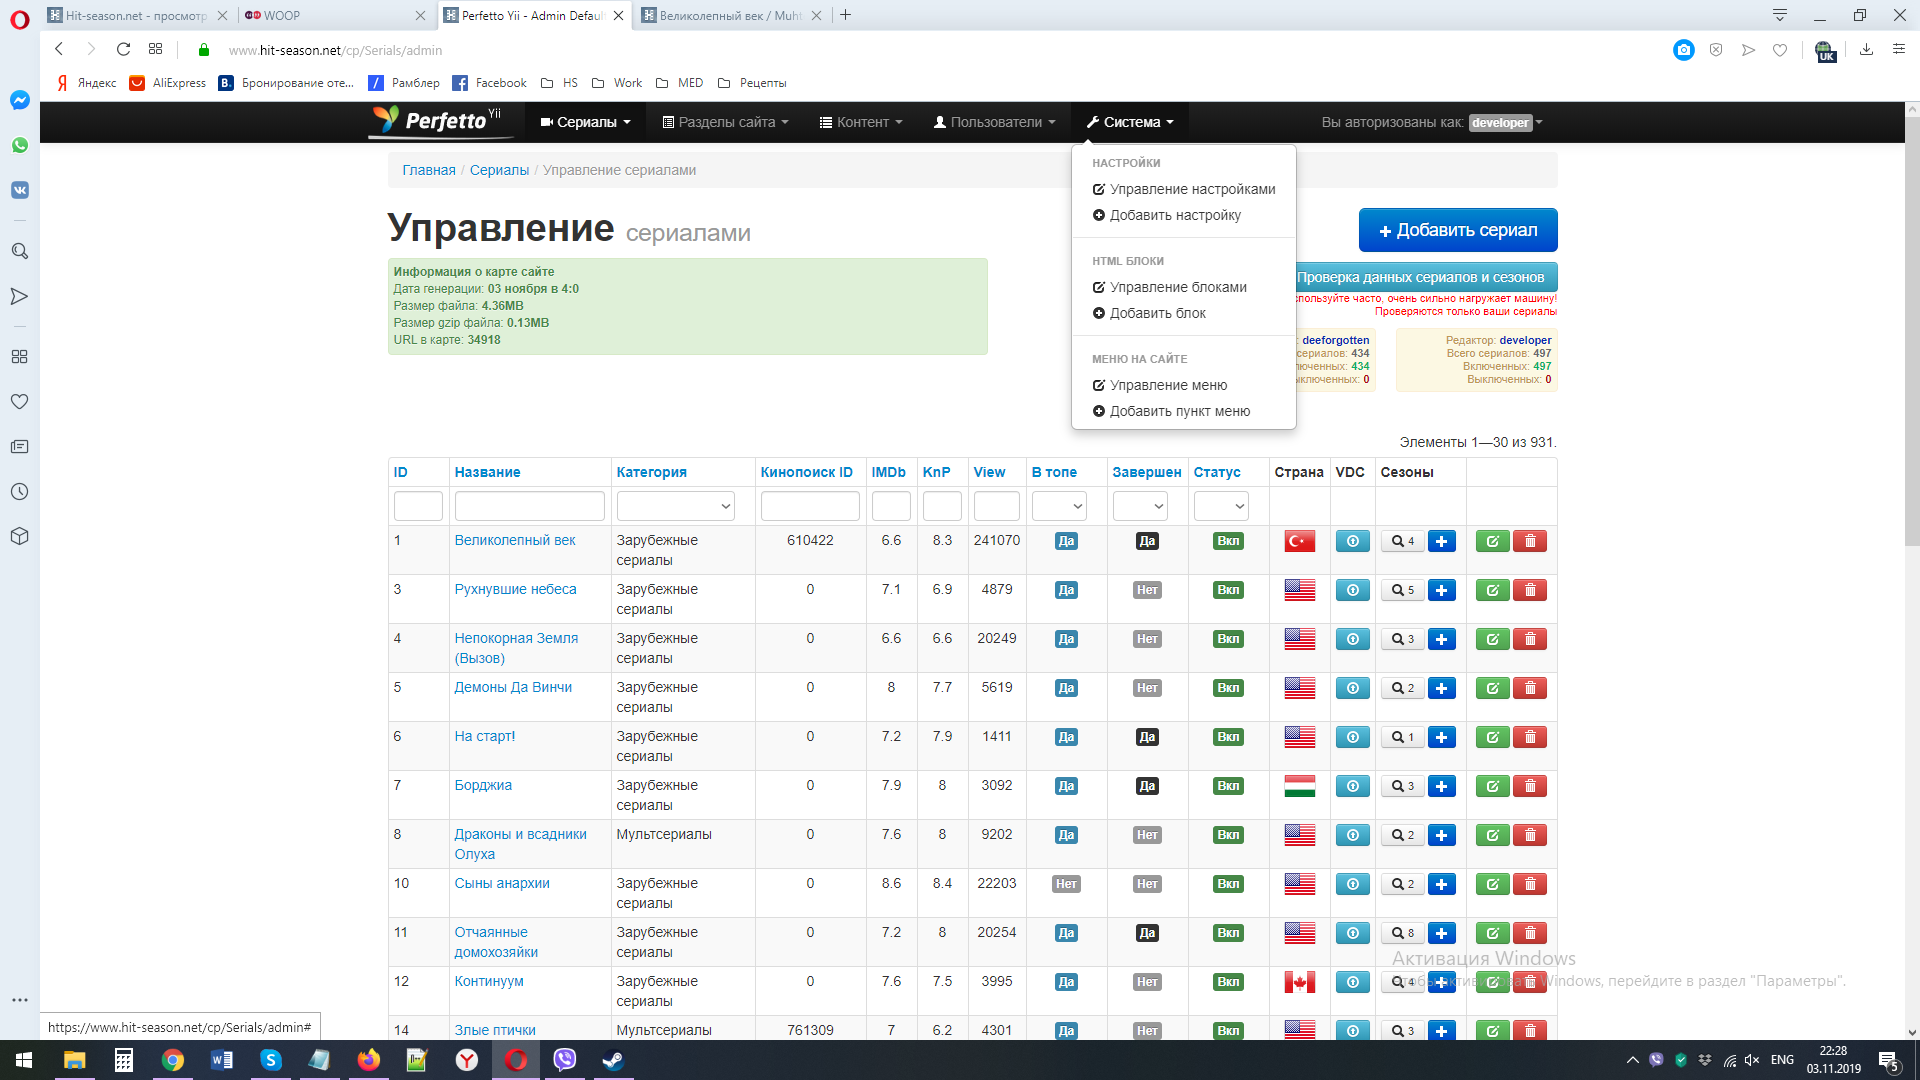The height and width of the screenshot is (1080, 1920).
Task: Open the Категория filter dropdown
Action: point(676,506)
